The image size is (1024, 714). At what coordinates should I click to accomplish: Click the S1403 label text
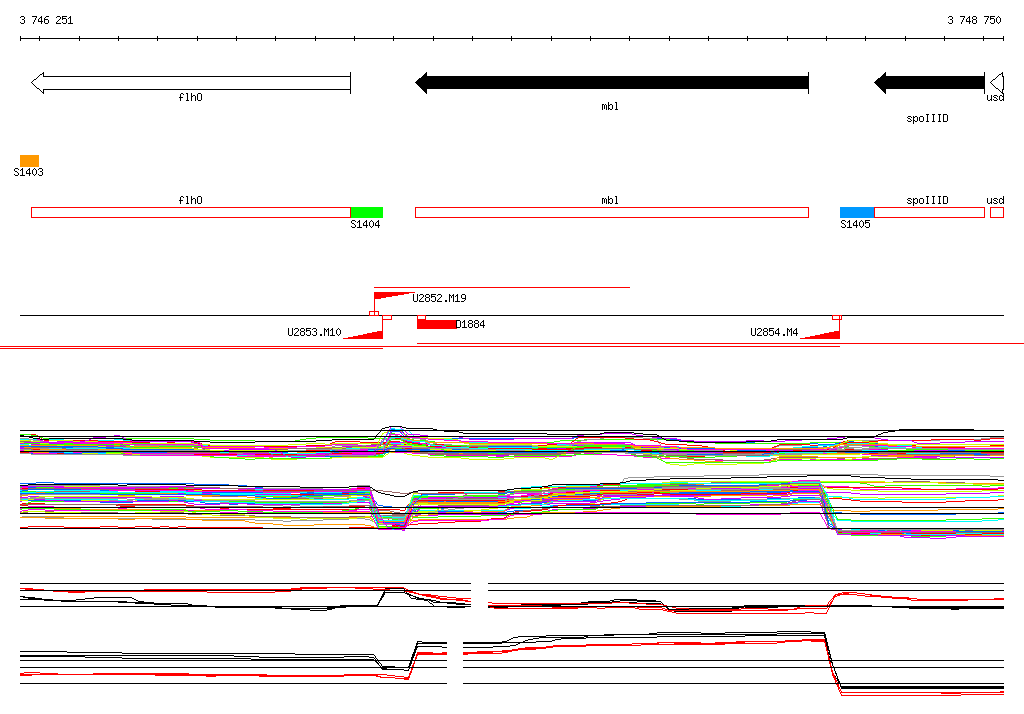pyautogui.click(x=29, y=172)
